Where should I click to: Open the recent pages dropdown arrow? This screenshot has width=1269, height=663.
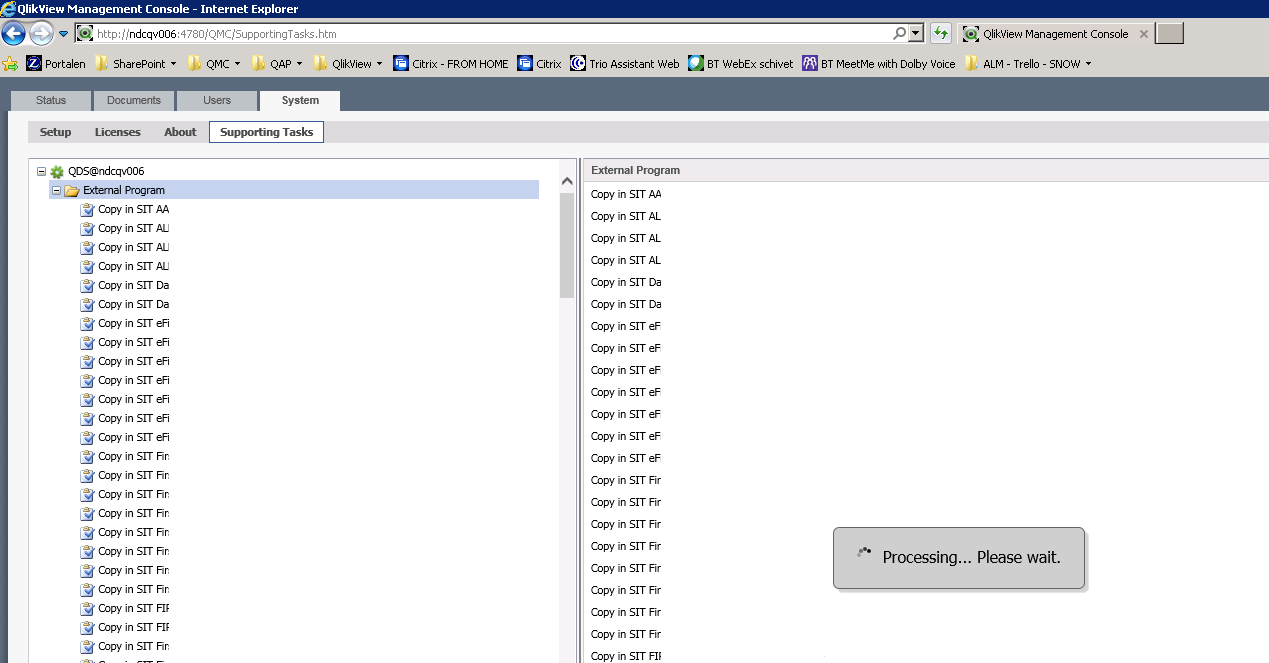[63, 34]
